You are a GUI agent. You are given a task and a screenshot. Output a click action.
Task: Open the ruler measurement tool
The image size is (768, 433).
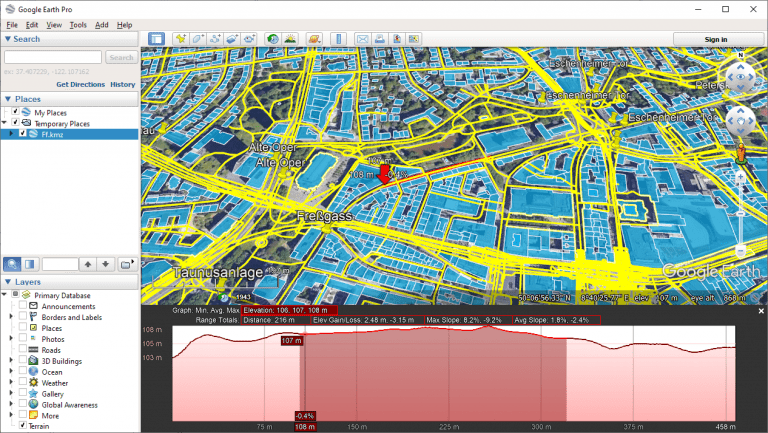pyautogui.click(x=338, y=39)
